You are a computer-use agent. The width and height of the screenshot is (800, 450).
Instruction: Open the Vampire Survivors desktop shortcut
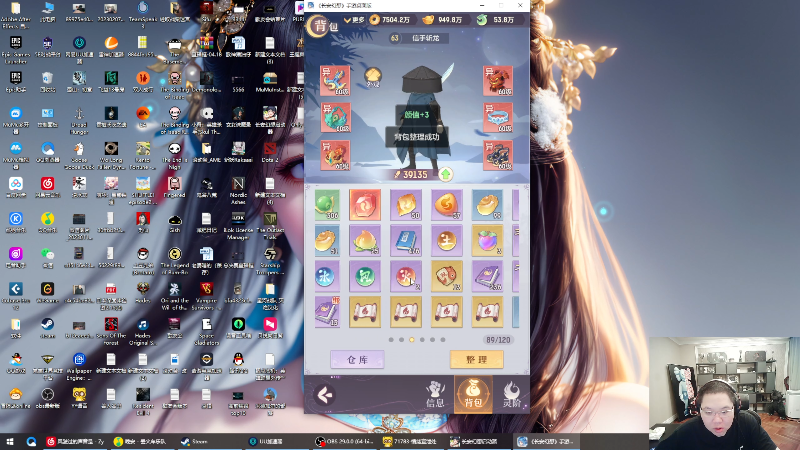click(x=206, y=296)
